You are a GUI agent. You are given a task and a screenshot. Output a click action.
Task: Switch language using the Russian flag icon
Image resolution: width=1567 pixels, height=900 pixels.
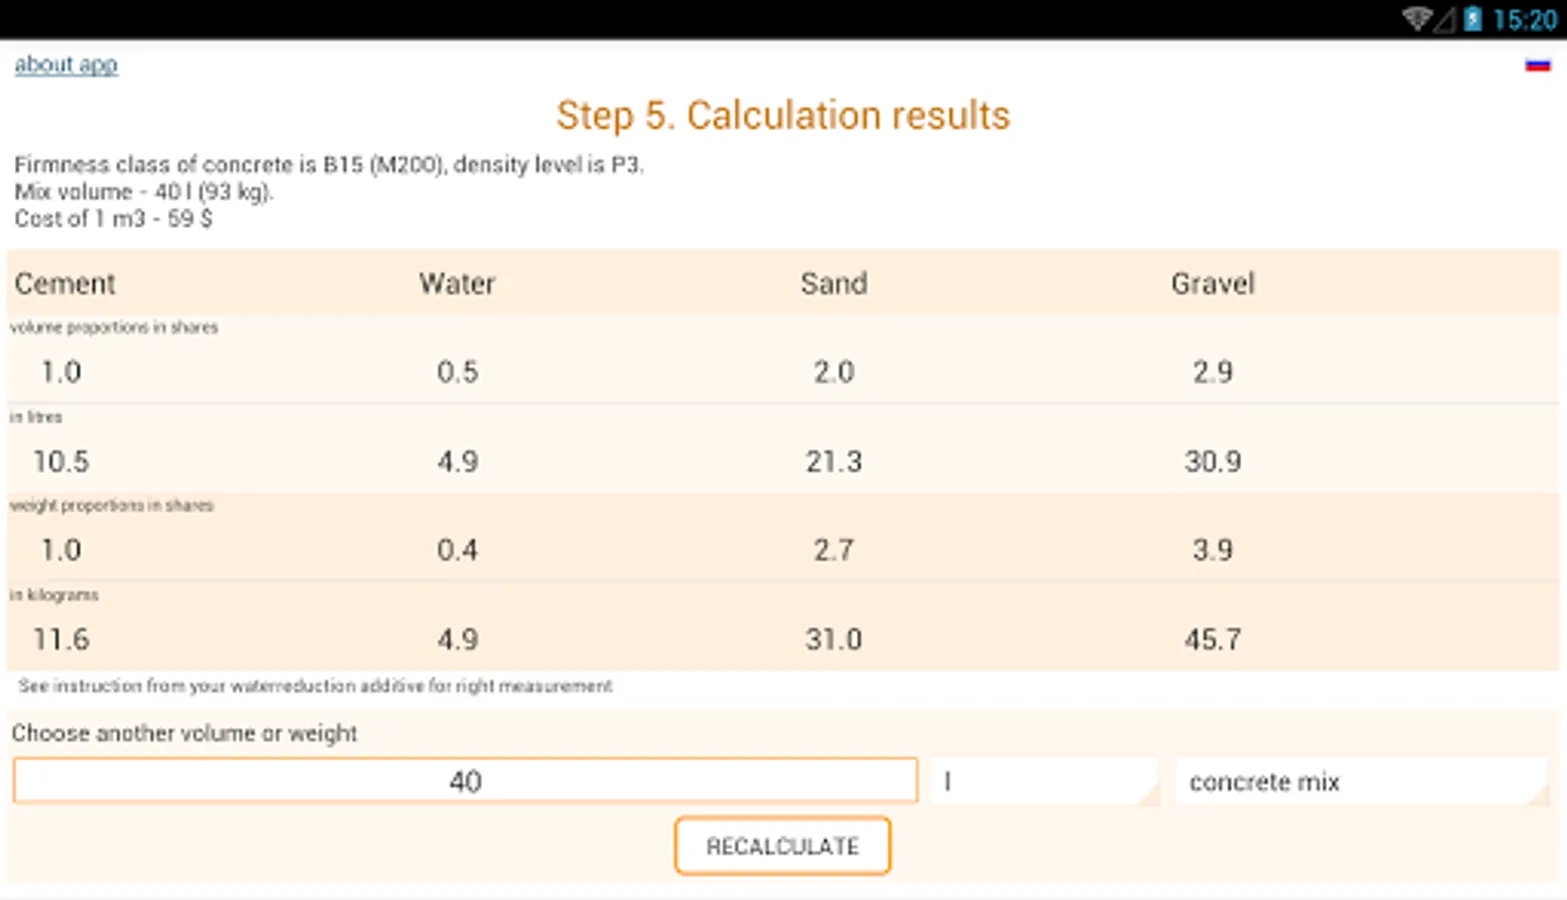pos(1537,66)
